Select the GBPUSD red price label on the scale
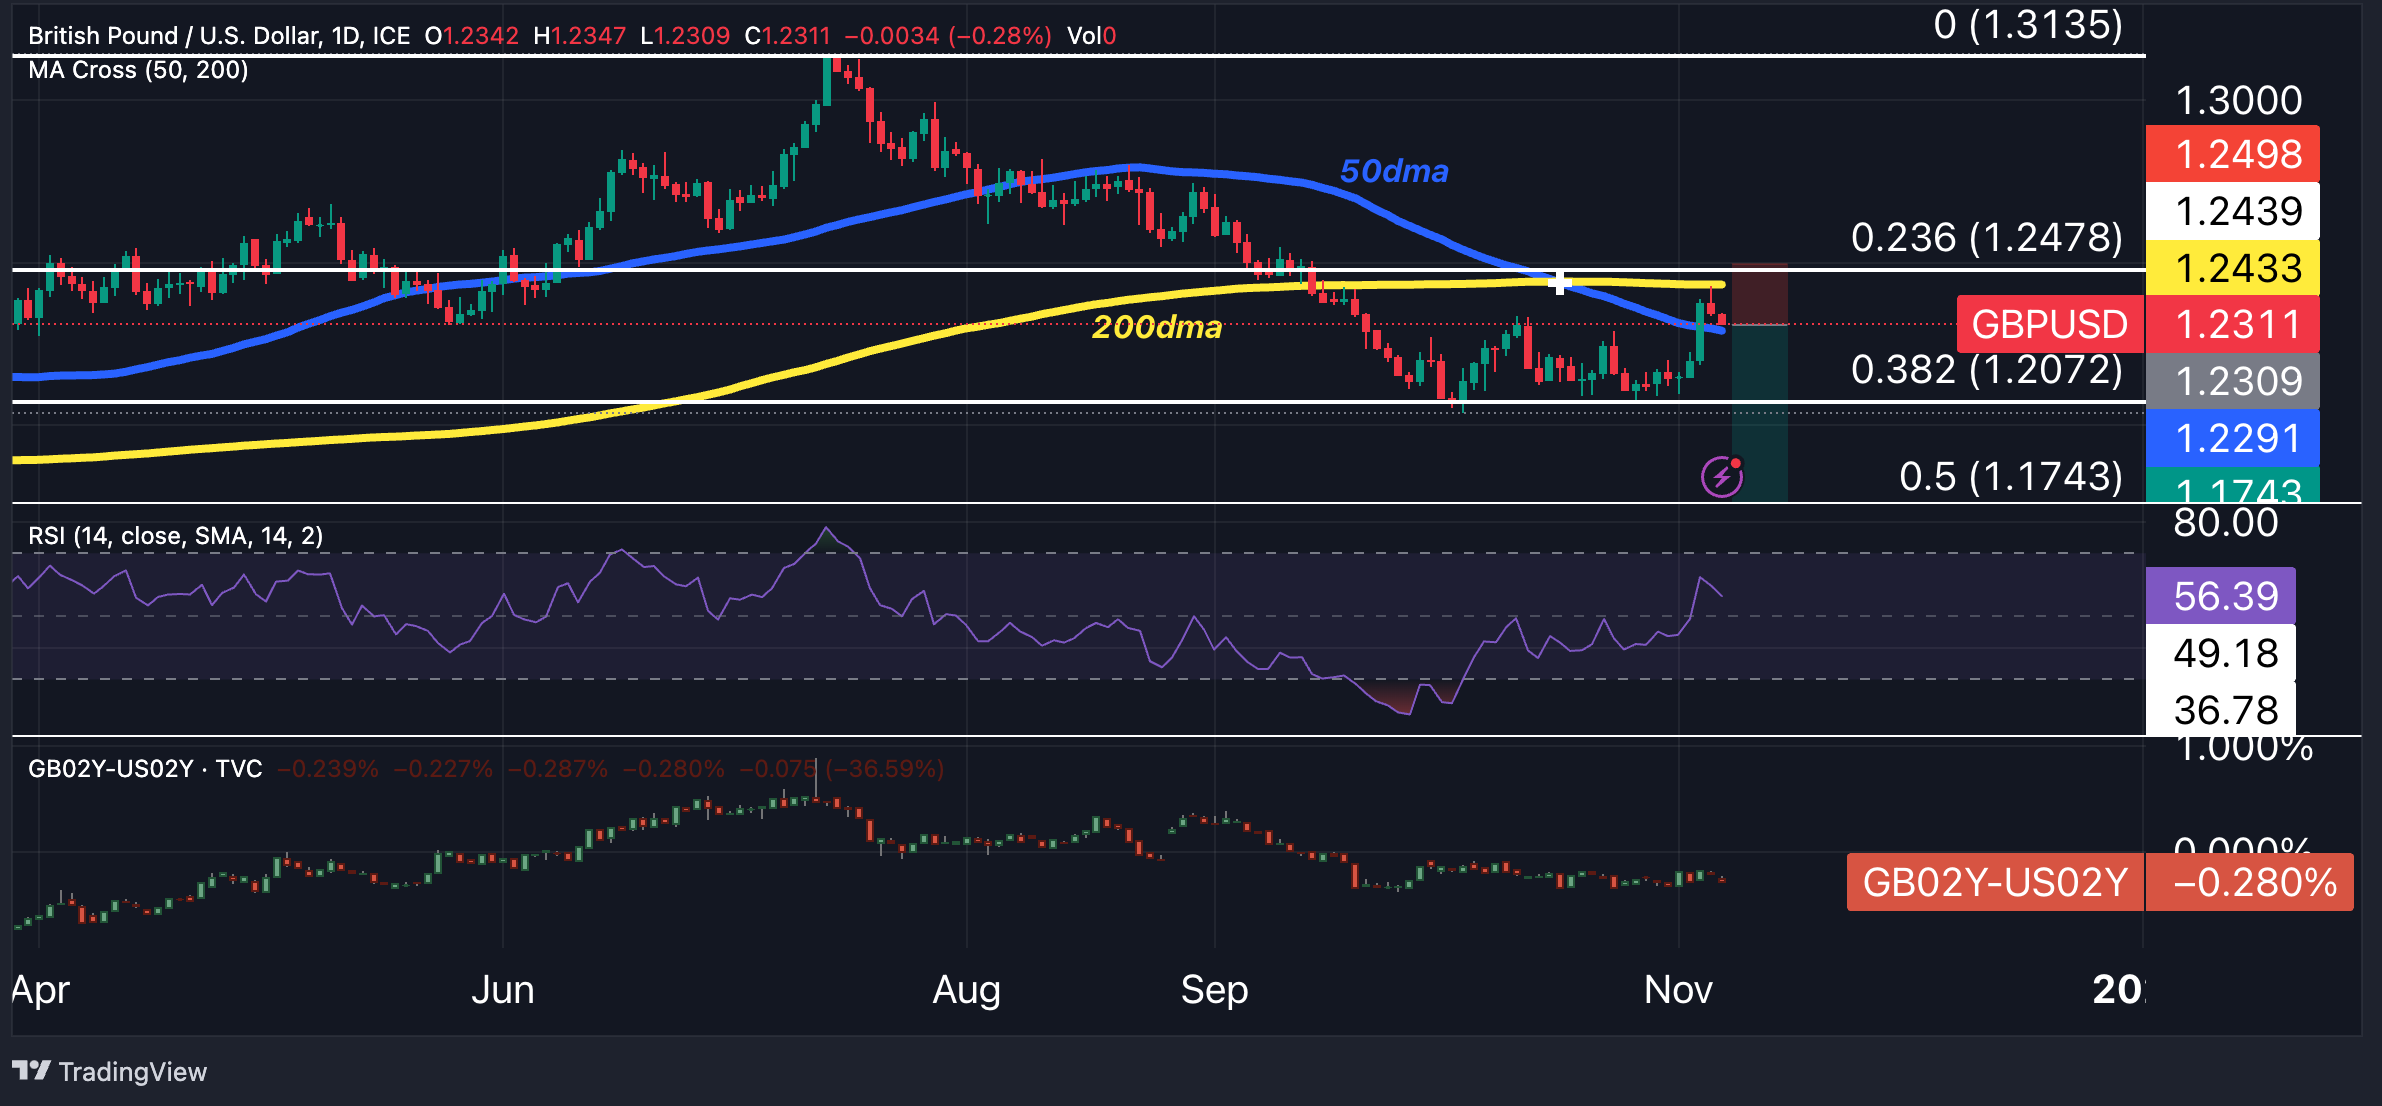The width and height of the screenshot is (2382, 1106). point(2049,324)
